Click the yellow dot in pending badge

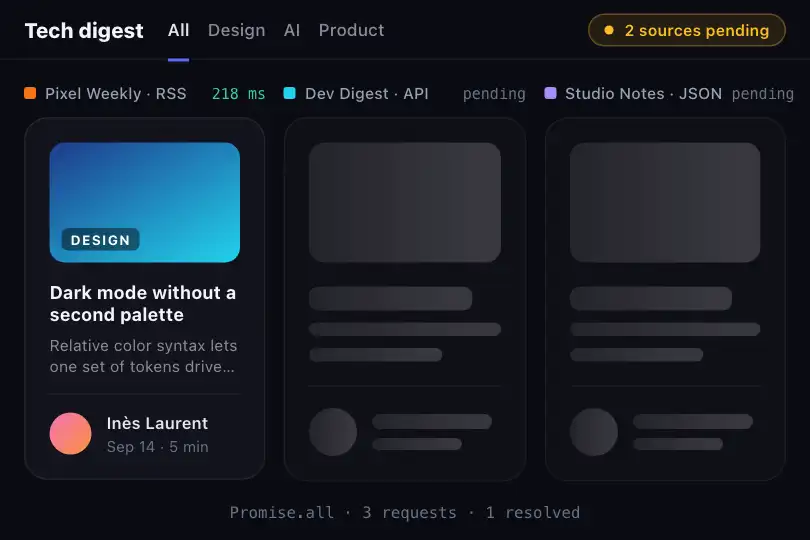pos(609,30)
